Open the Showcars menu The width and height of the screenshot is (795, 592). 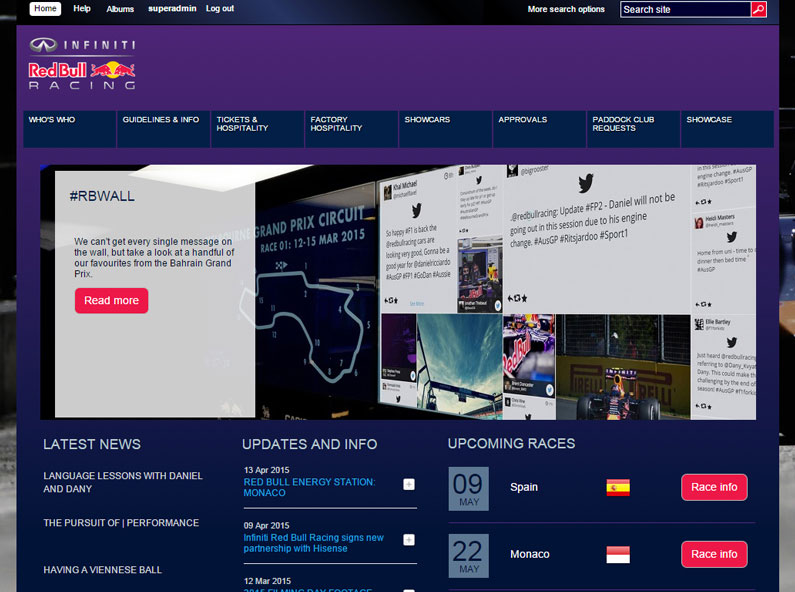pos(446,129)
